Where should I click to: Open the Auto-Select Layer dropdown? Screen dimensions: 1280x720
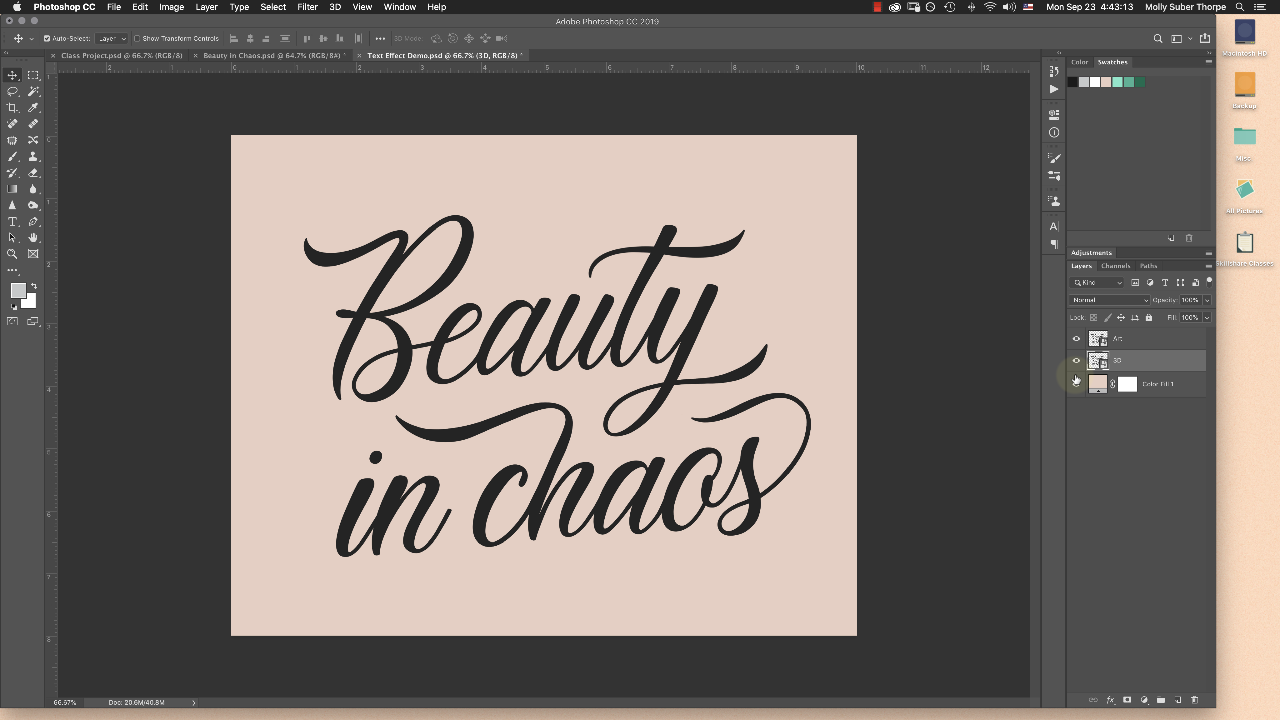tap(111, 39)
